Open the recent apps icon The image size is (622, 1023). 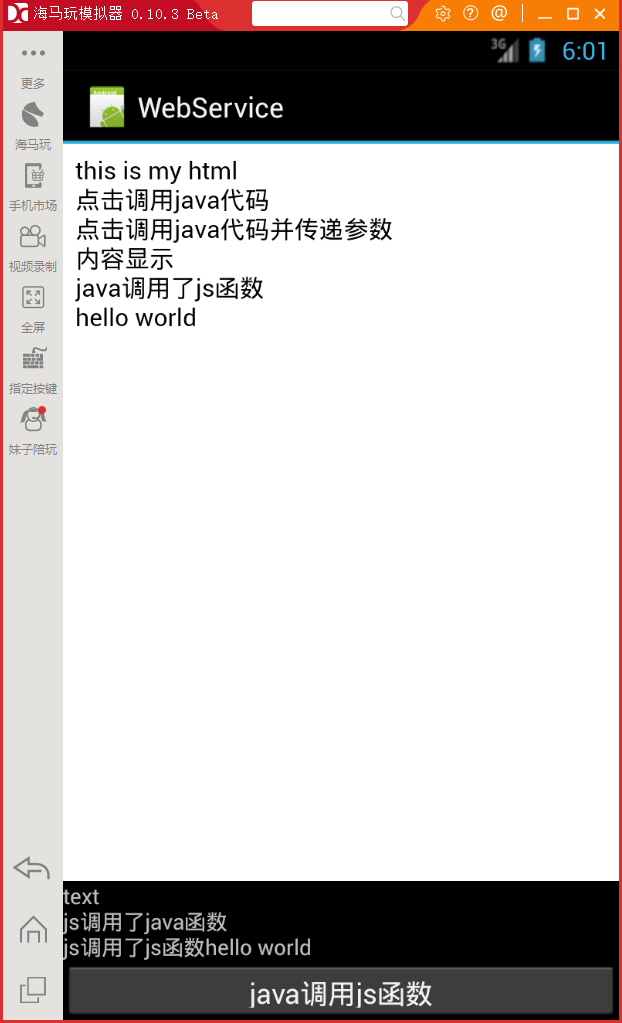tap(33, 990)
